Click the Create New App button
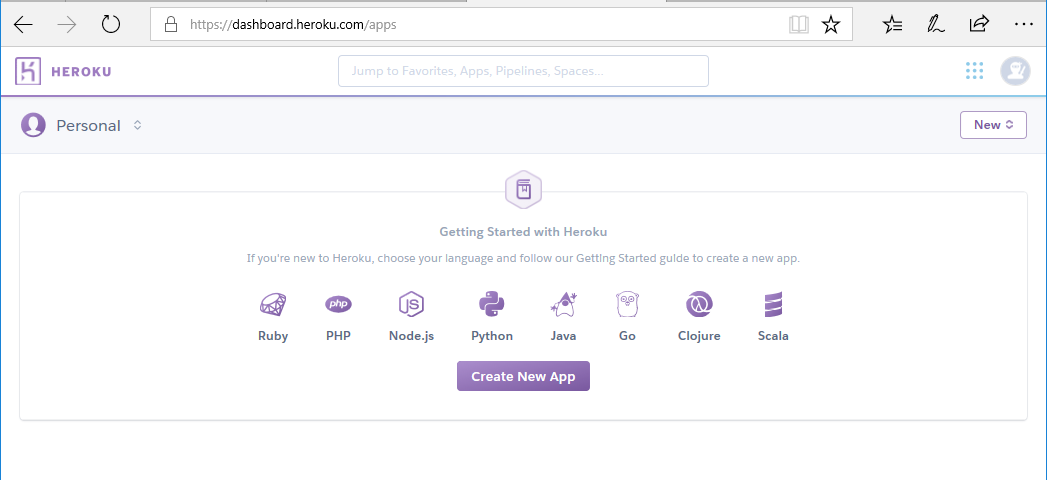The height and width of the screenshot is (480, 1047). pyautogui.click(x=523, y=376)
